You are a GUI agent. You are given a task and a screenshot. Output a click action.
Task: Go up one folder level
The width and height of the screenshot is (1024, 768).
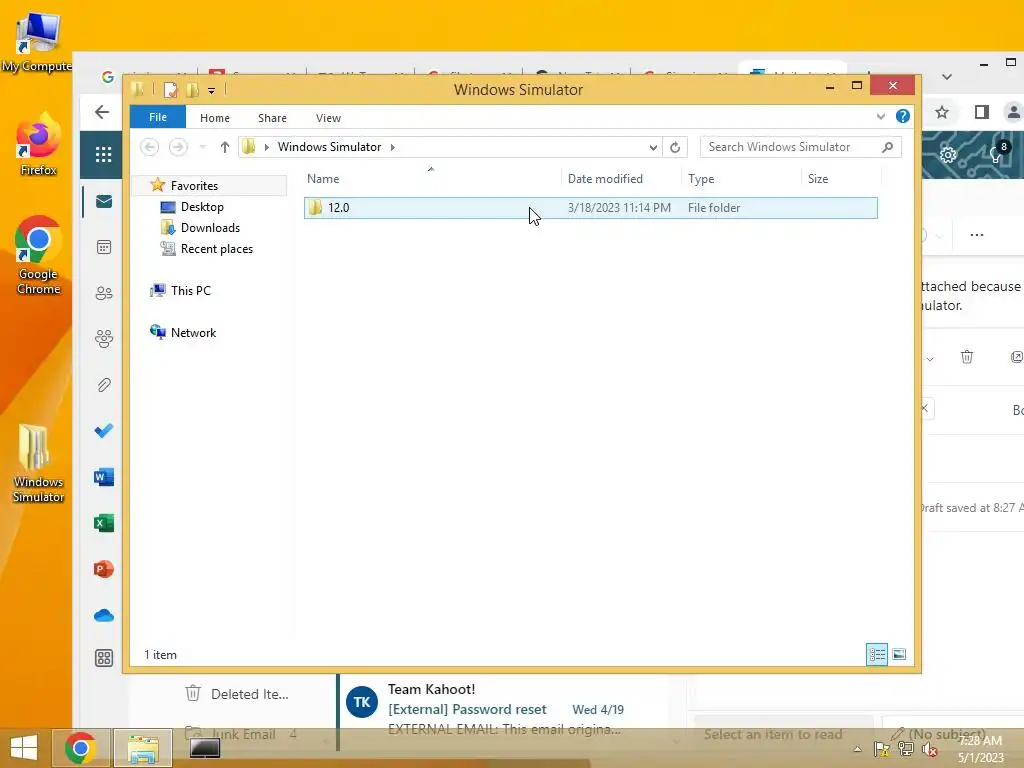click(225, 147)
